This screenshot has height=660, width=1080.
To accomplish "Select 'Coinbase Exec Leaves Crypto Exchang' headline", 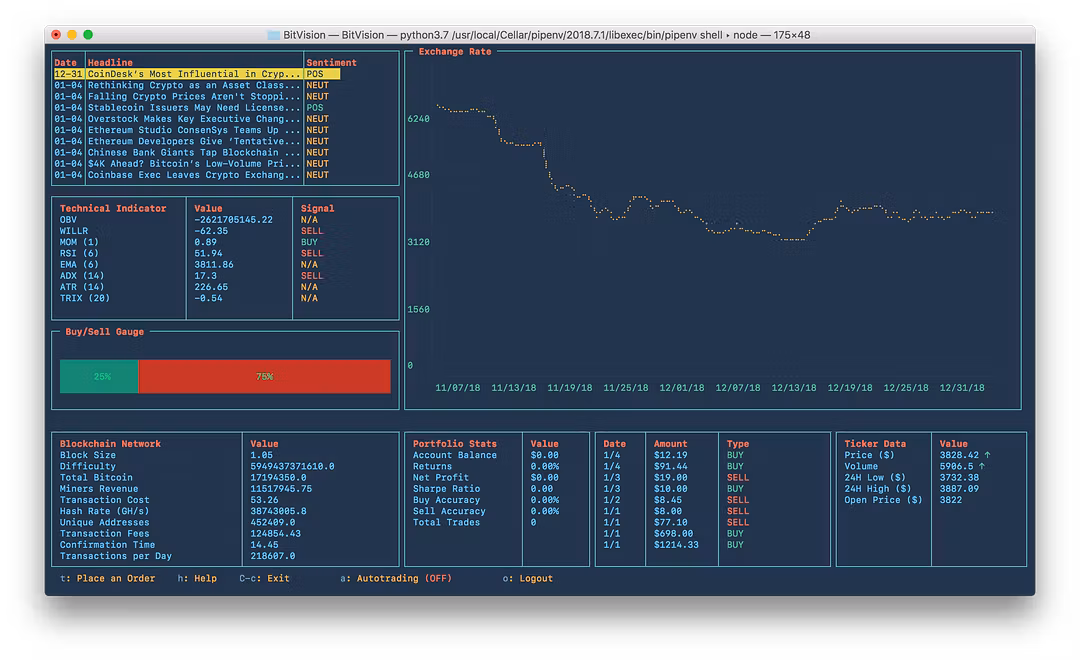I will (196, 175).
